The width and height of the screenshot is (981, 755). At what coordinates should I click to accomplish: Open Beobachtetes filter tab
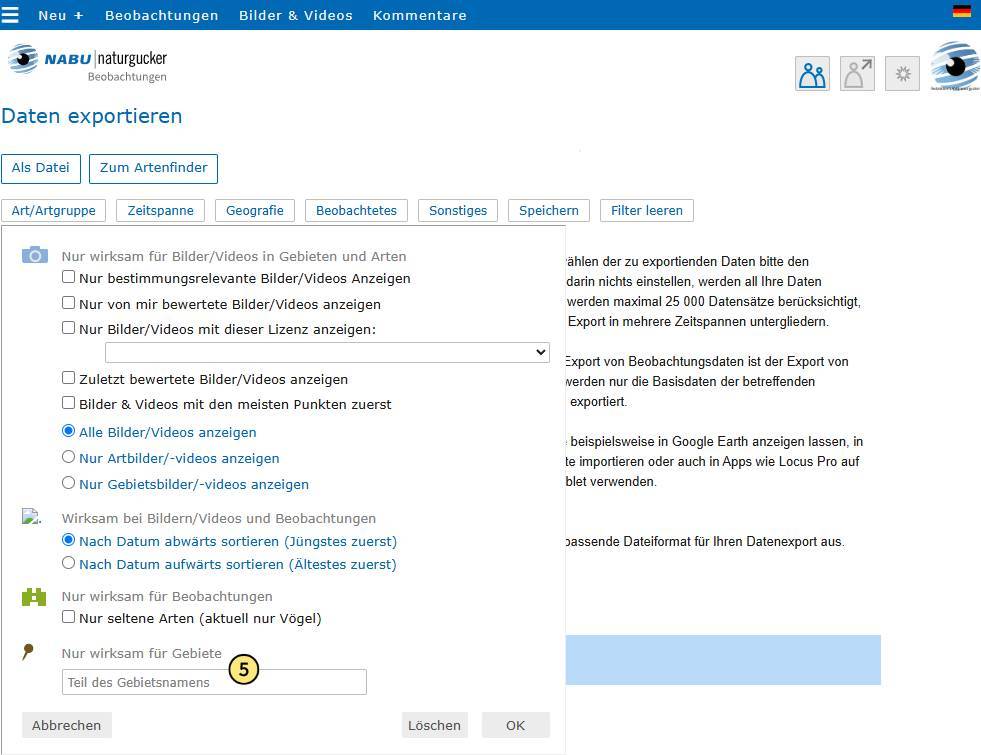[356, 210]
